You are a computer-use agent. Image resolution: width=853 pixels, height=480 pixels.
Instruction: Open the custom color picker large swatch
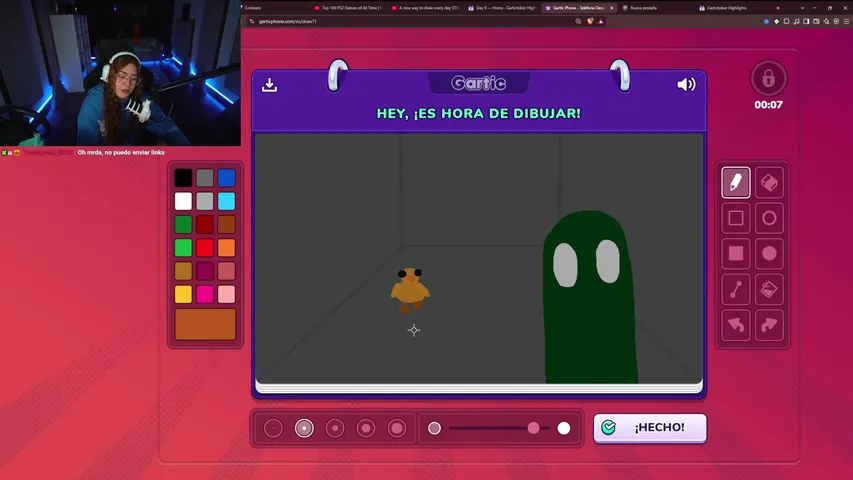click(x=205, y=324)
